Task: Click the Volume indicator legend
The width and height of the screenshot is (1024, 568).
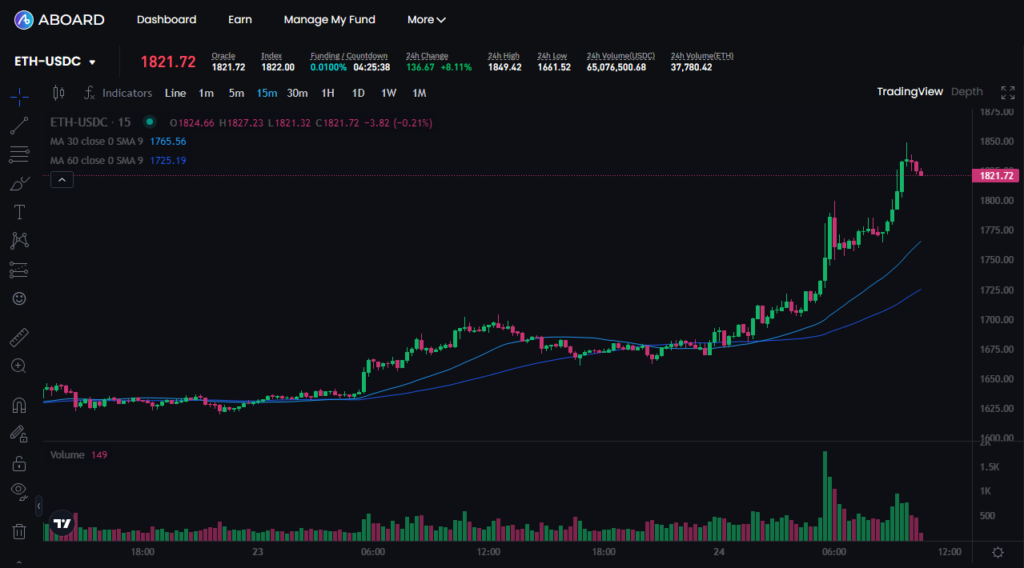Action: [x=78, y=455]
